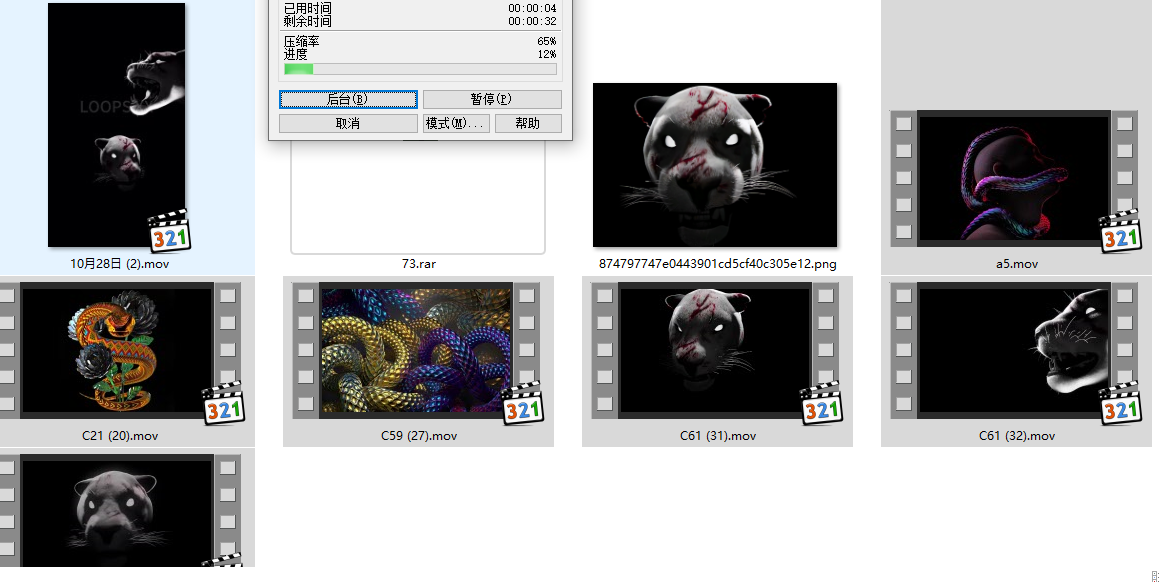Click the 874797747e0443901cd5cf40c305e12.png file name

point(718,264)
